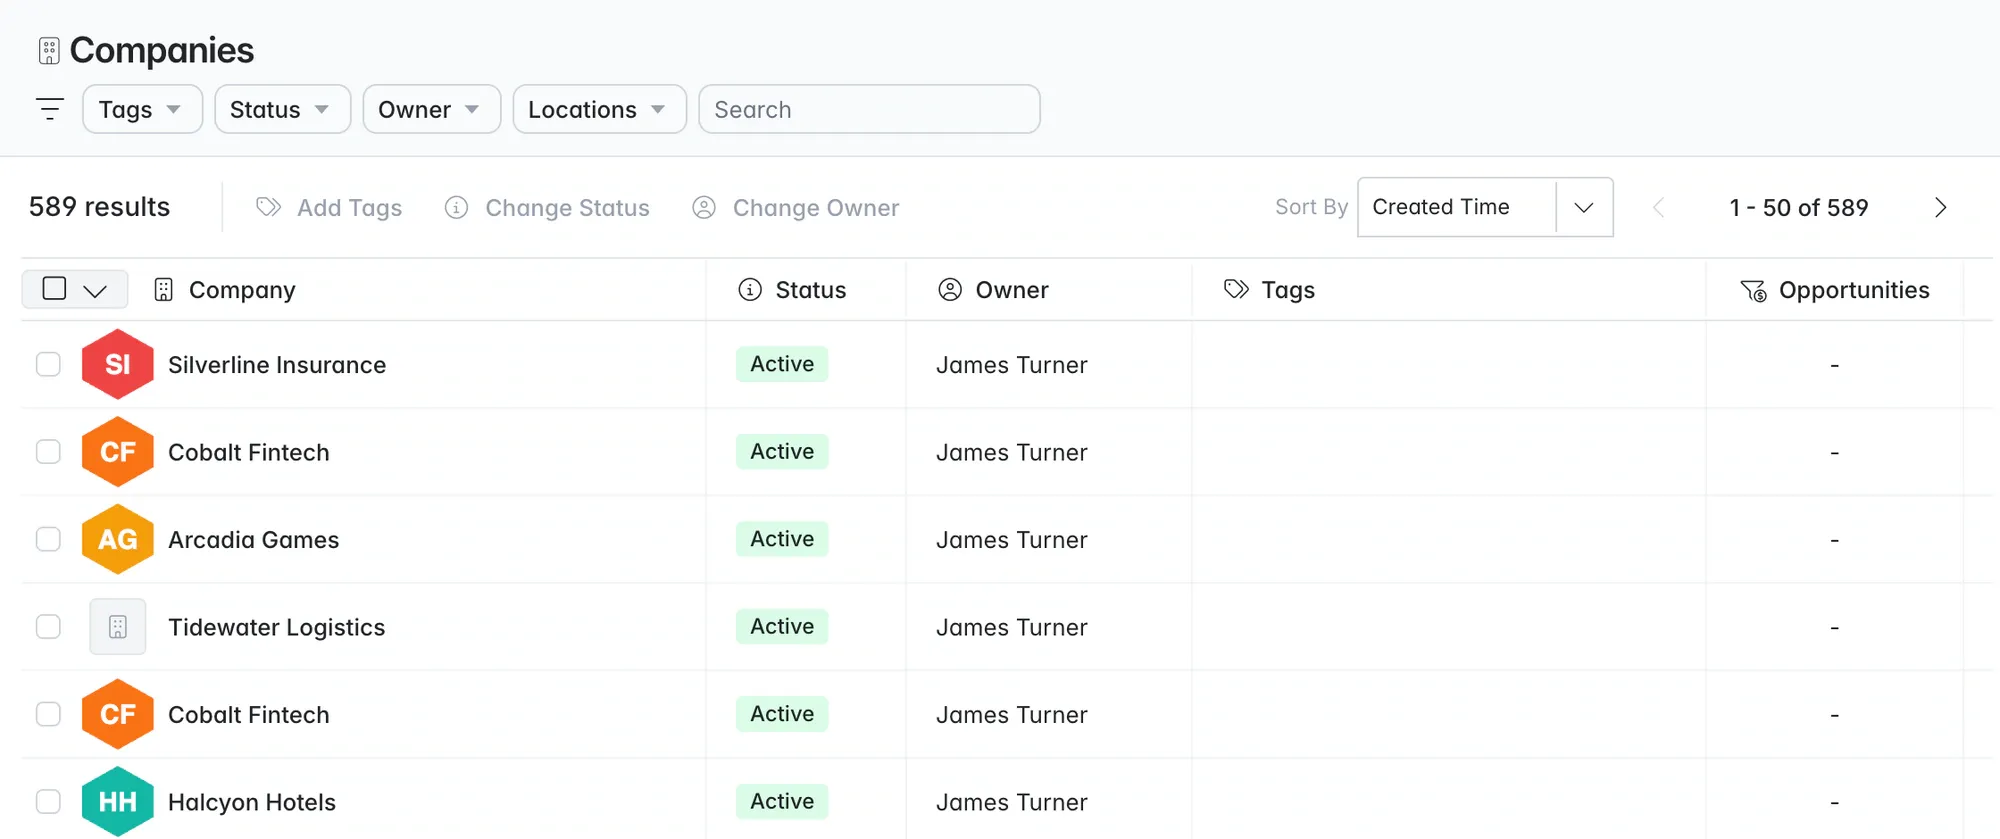
Task: Open the Sort By Created Time dropdown
Action: 1485,207
